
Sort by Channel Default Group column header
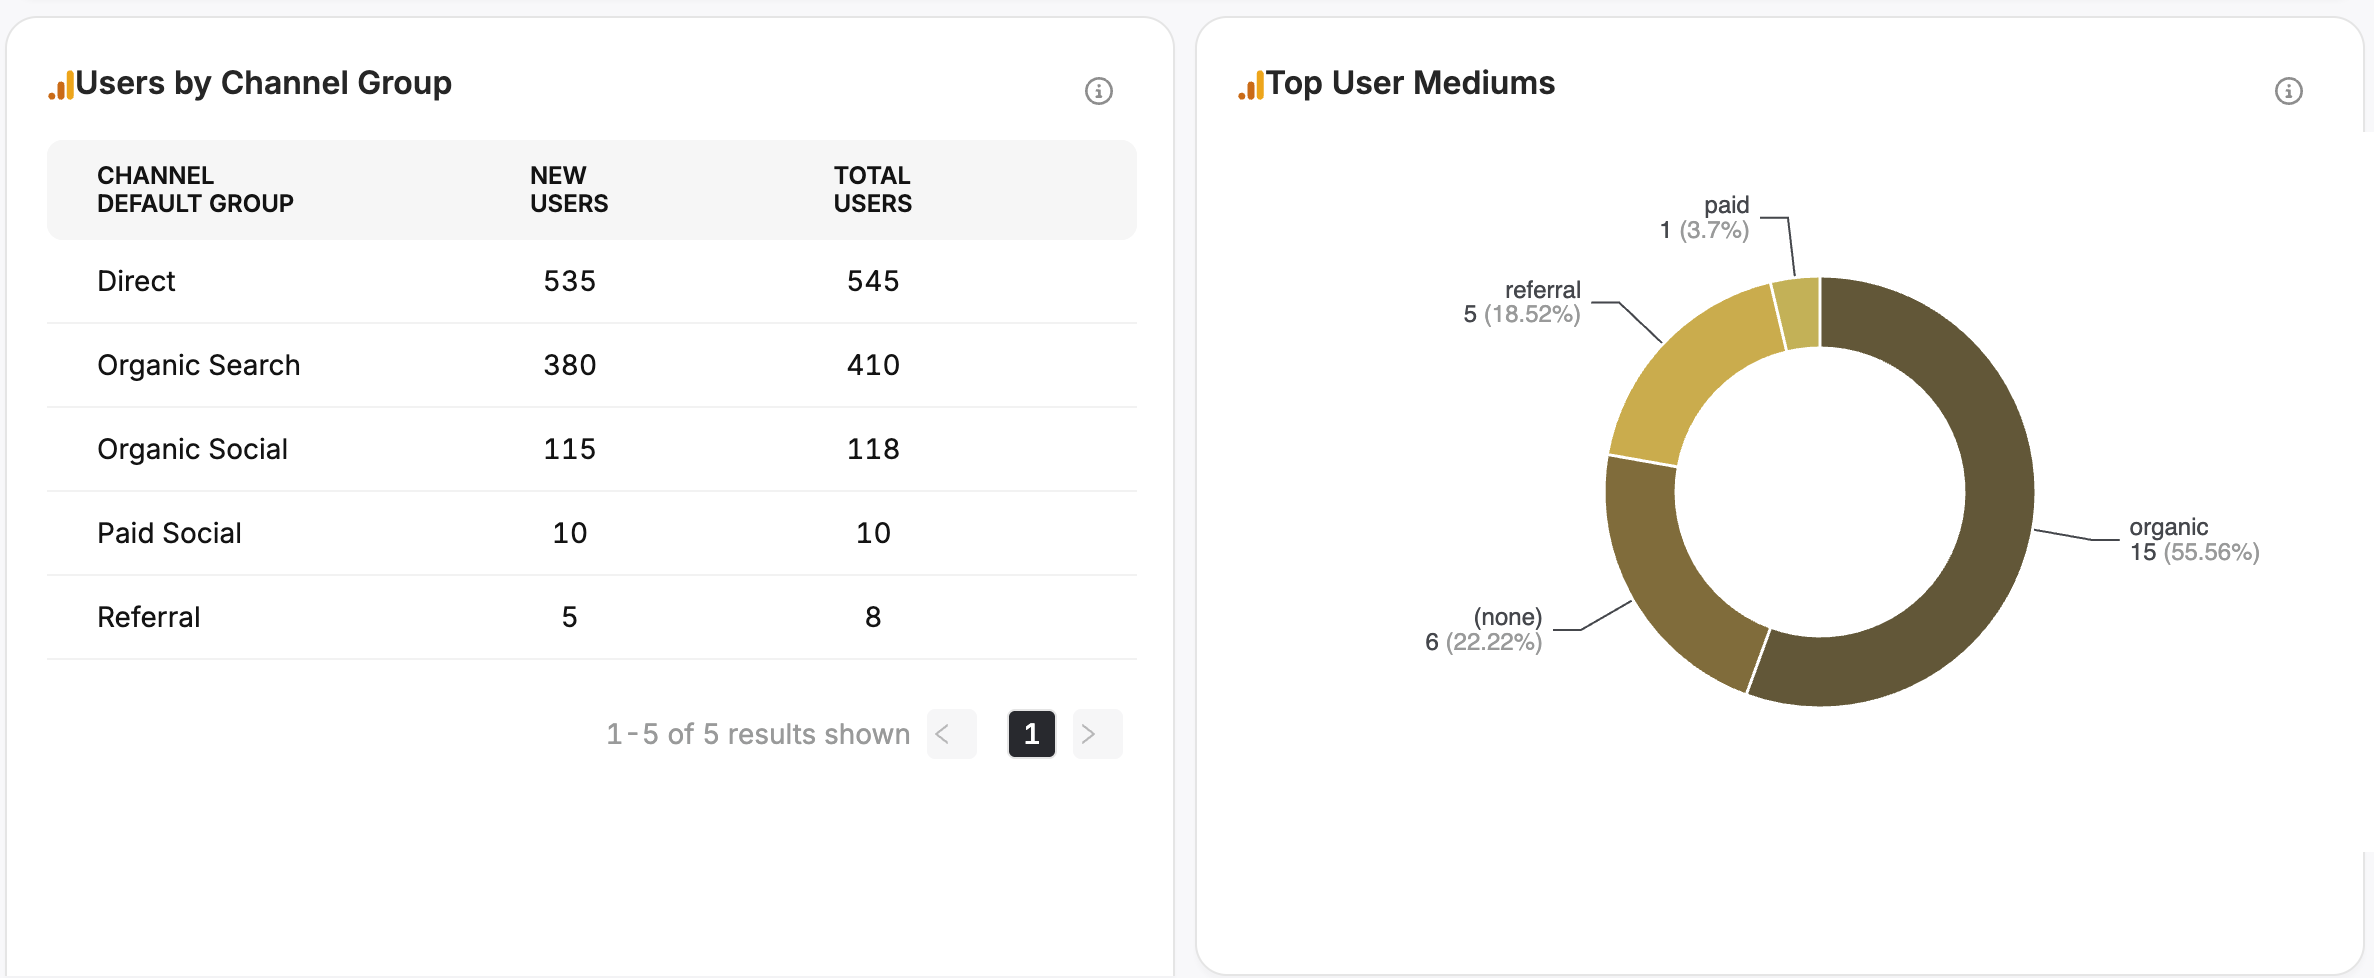(195, 190)
